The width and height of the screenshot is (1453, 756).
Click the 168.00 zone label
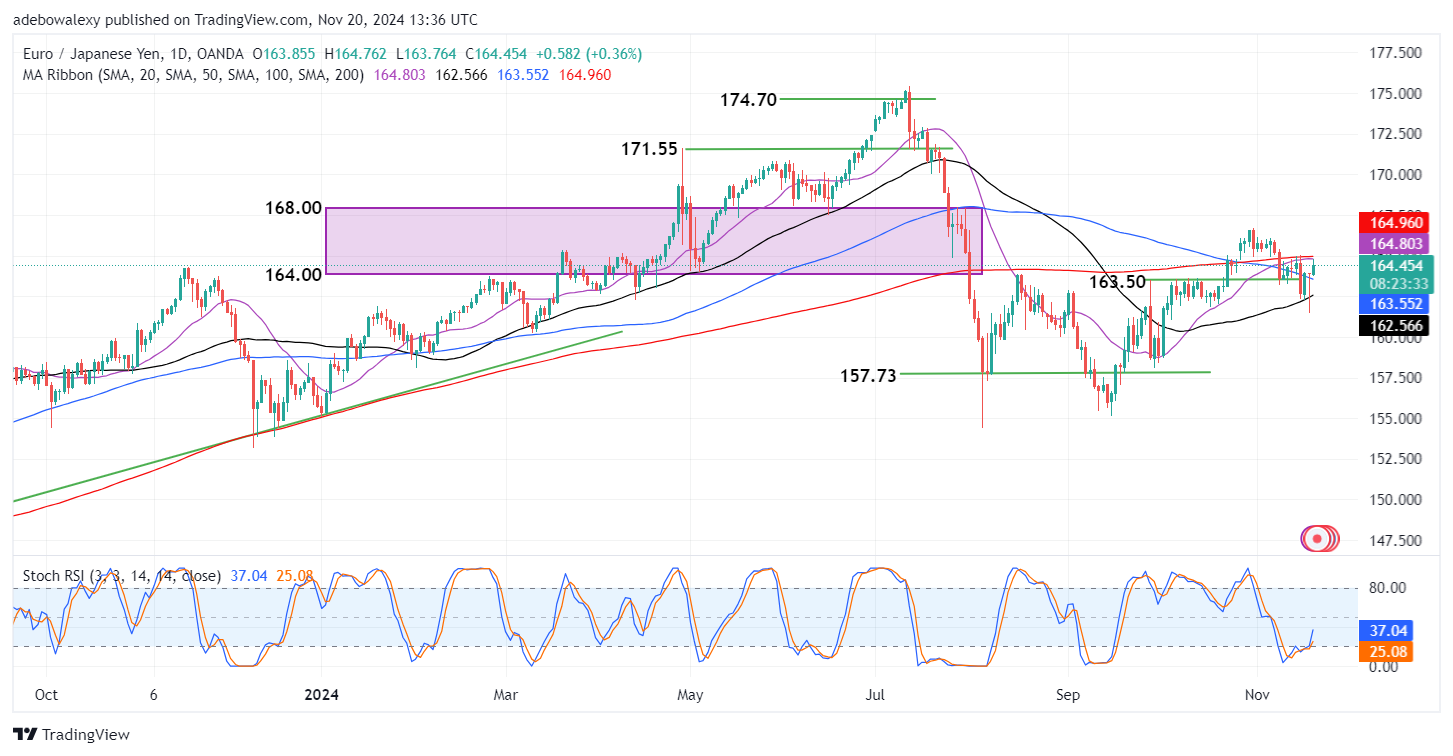click(x=294, y=208)
